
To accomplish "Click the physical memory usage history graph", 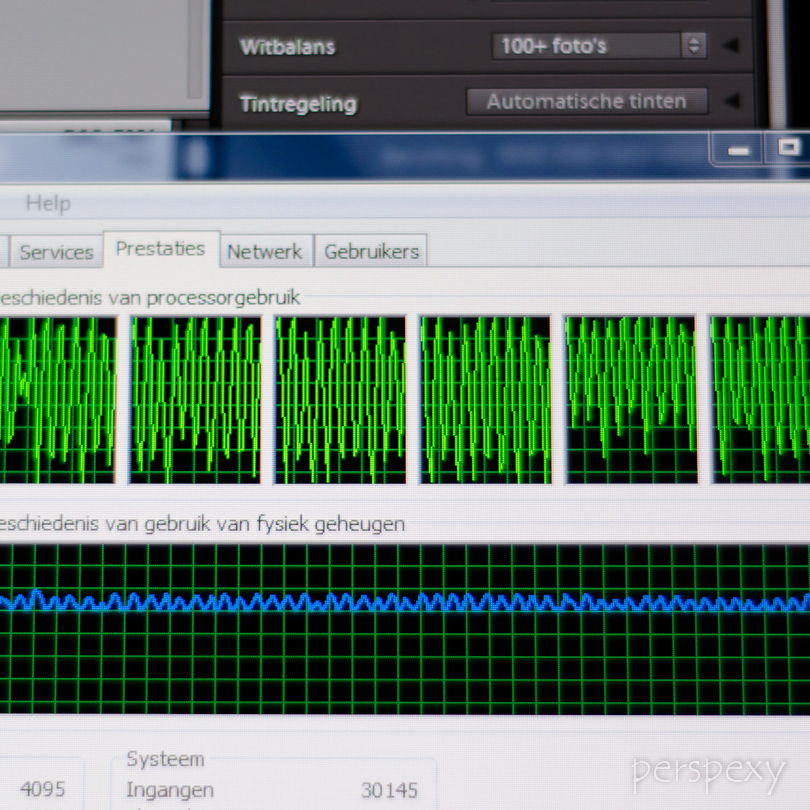I will tap(405, 629).
